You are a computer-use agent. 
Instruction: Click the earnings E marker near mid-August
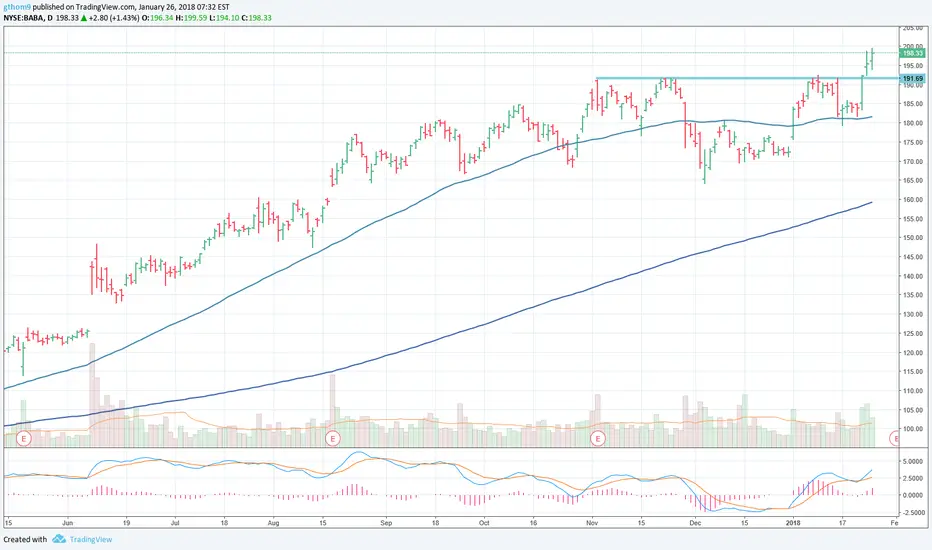(332, 439)
